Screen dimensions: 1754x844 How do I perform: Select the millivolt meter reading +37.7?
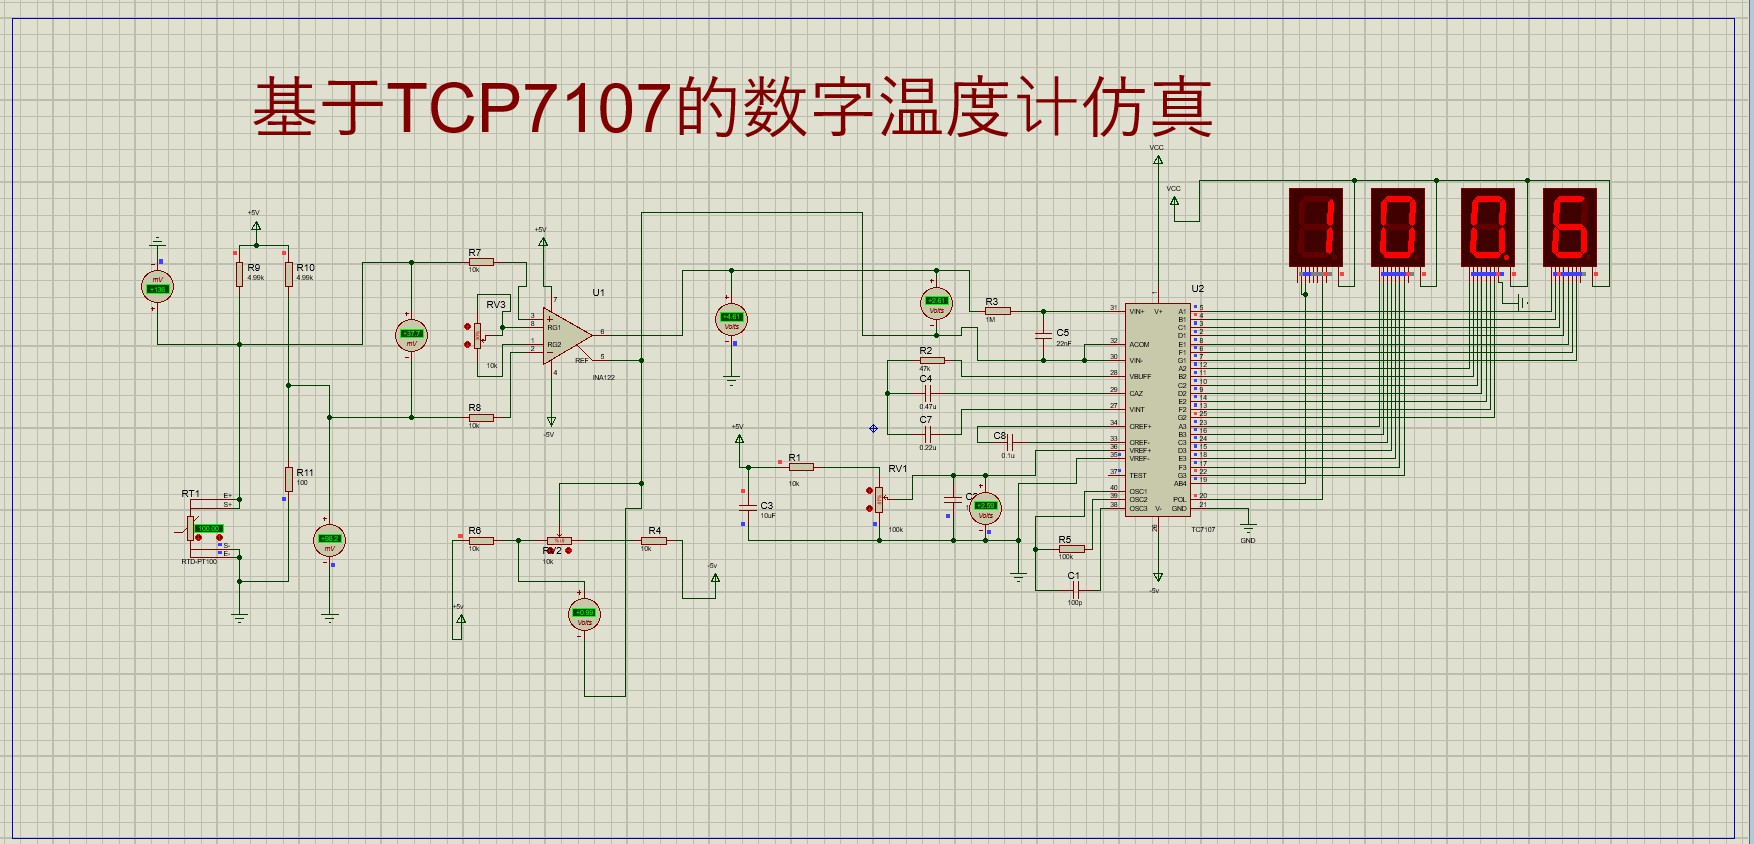pos(411,335)
